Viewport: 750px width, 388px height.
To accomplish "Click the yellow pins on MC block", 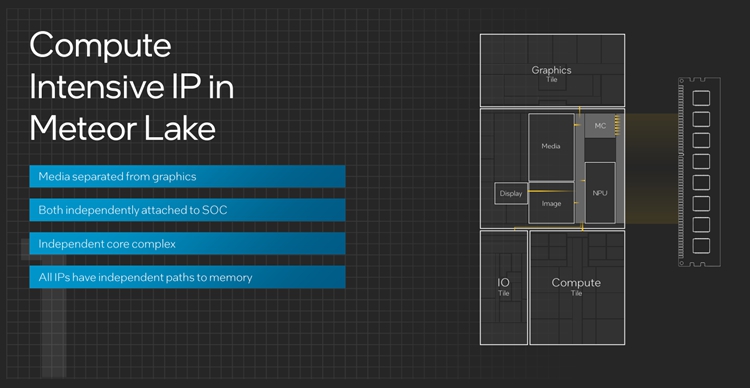I will coord(618,124).
